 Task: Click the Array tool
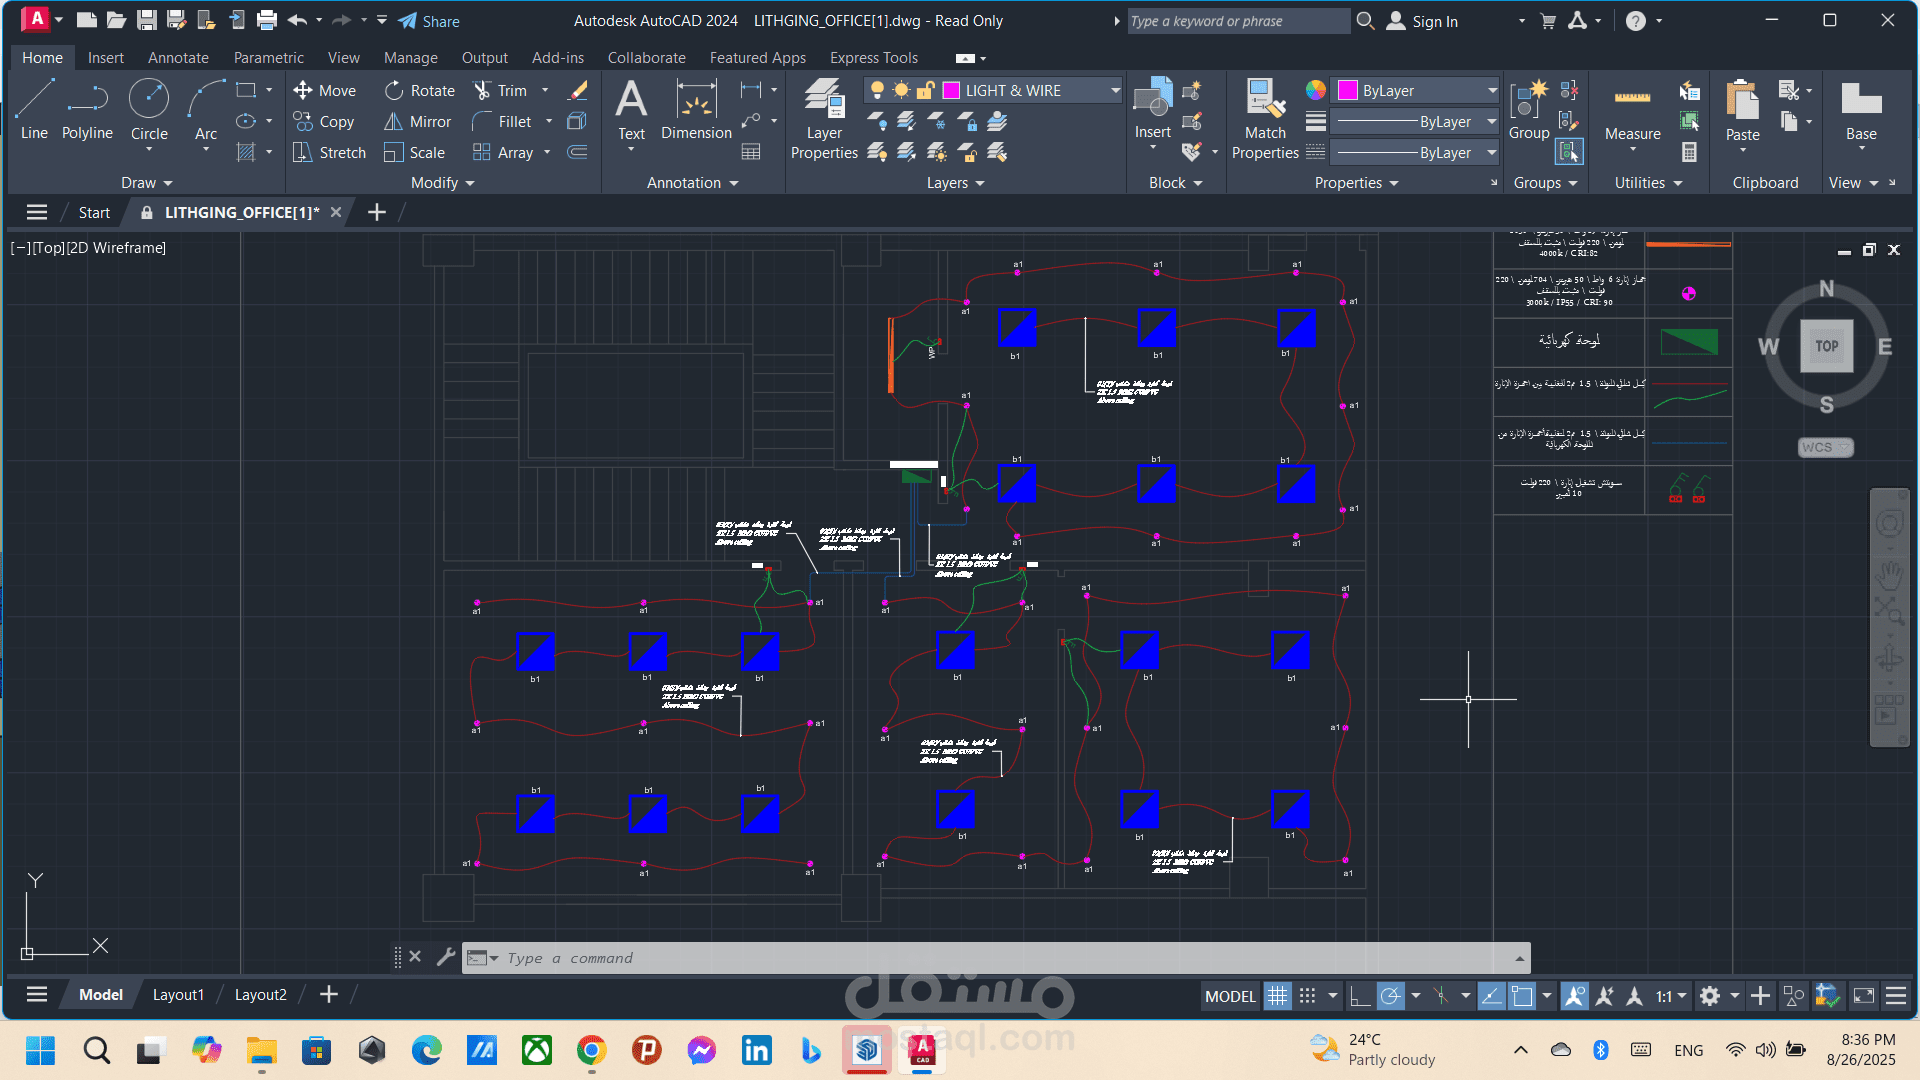[x=503, y=152]
